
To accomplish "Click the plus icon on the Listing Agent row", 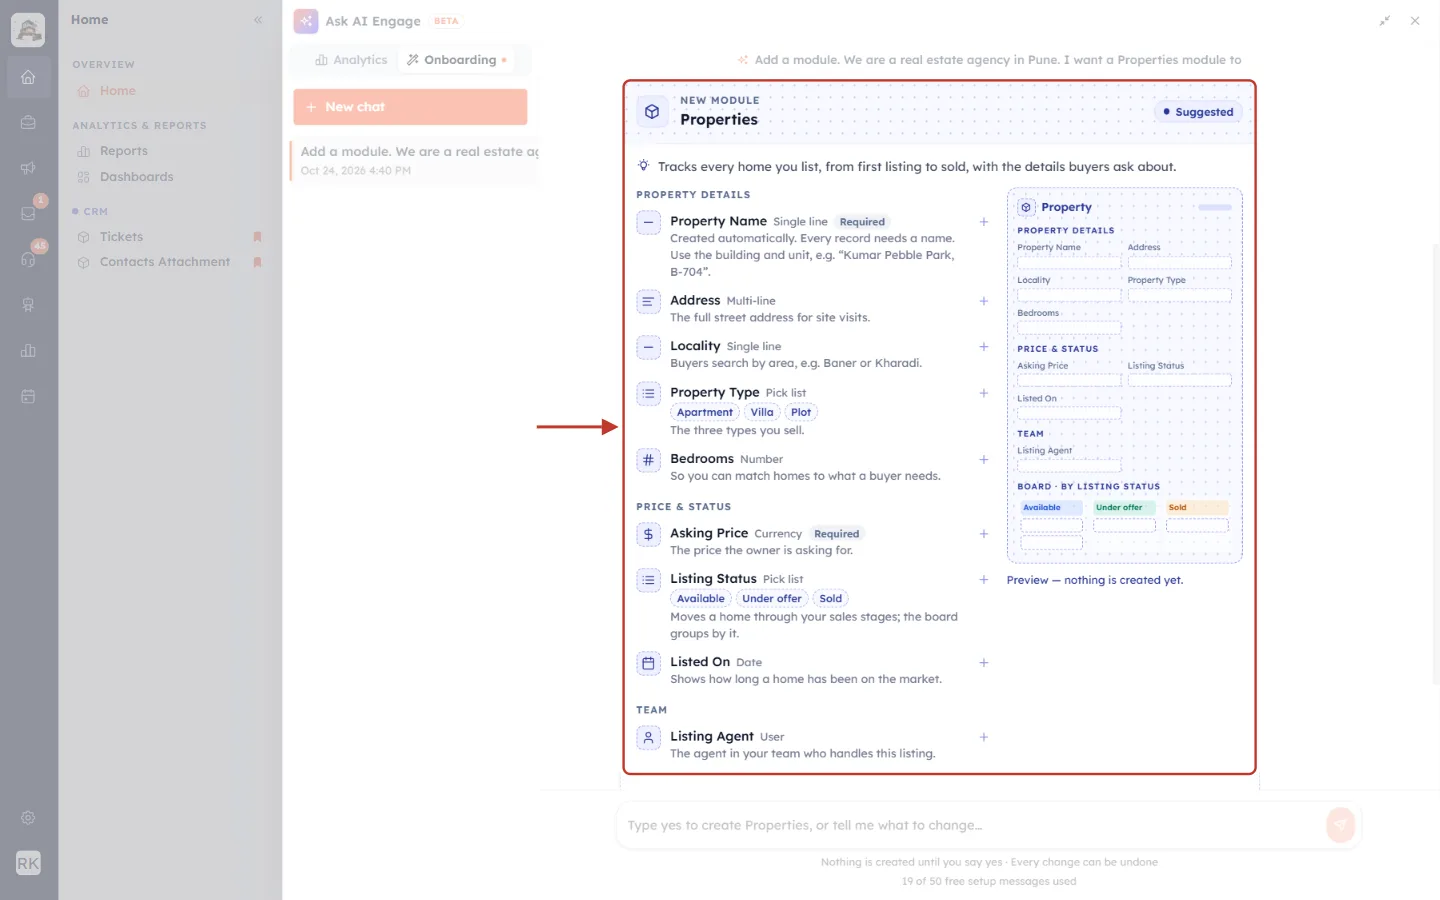I will click(984, 737).
